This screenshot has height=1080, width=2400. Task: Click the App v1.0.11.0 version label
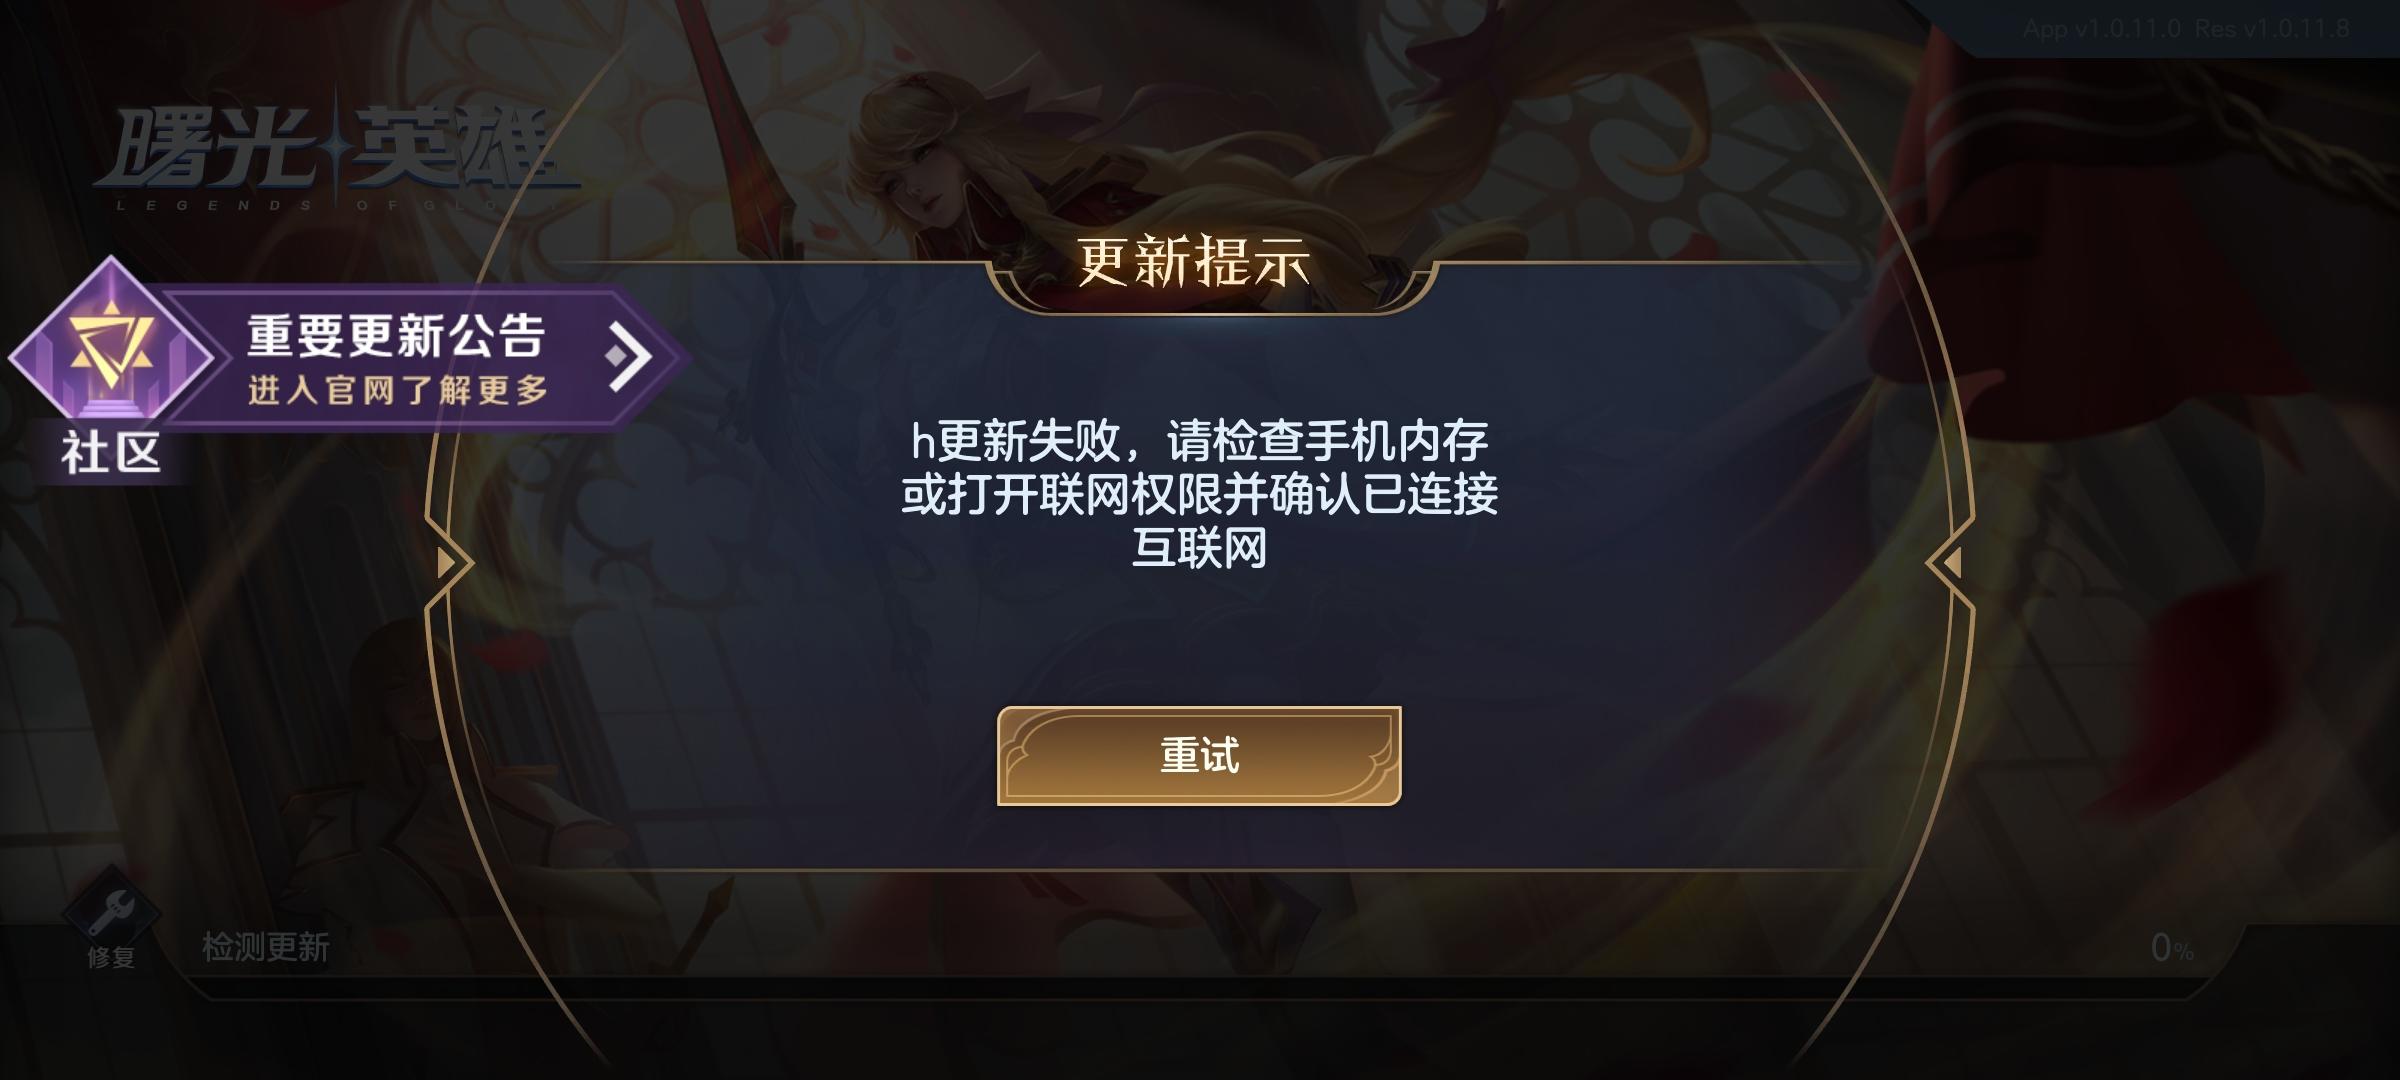(2102, 29)
